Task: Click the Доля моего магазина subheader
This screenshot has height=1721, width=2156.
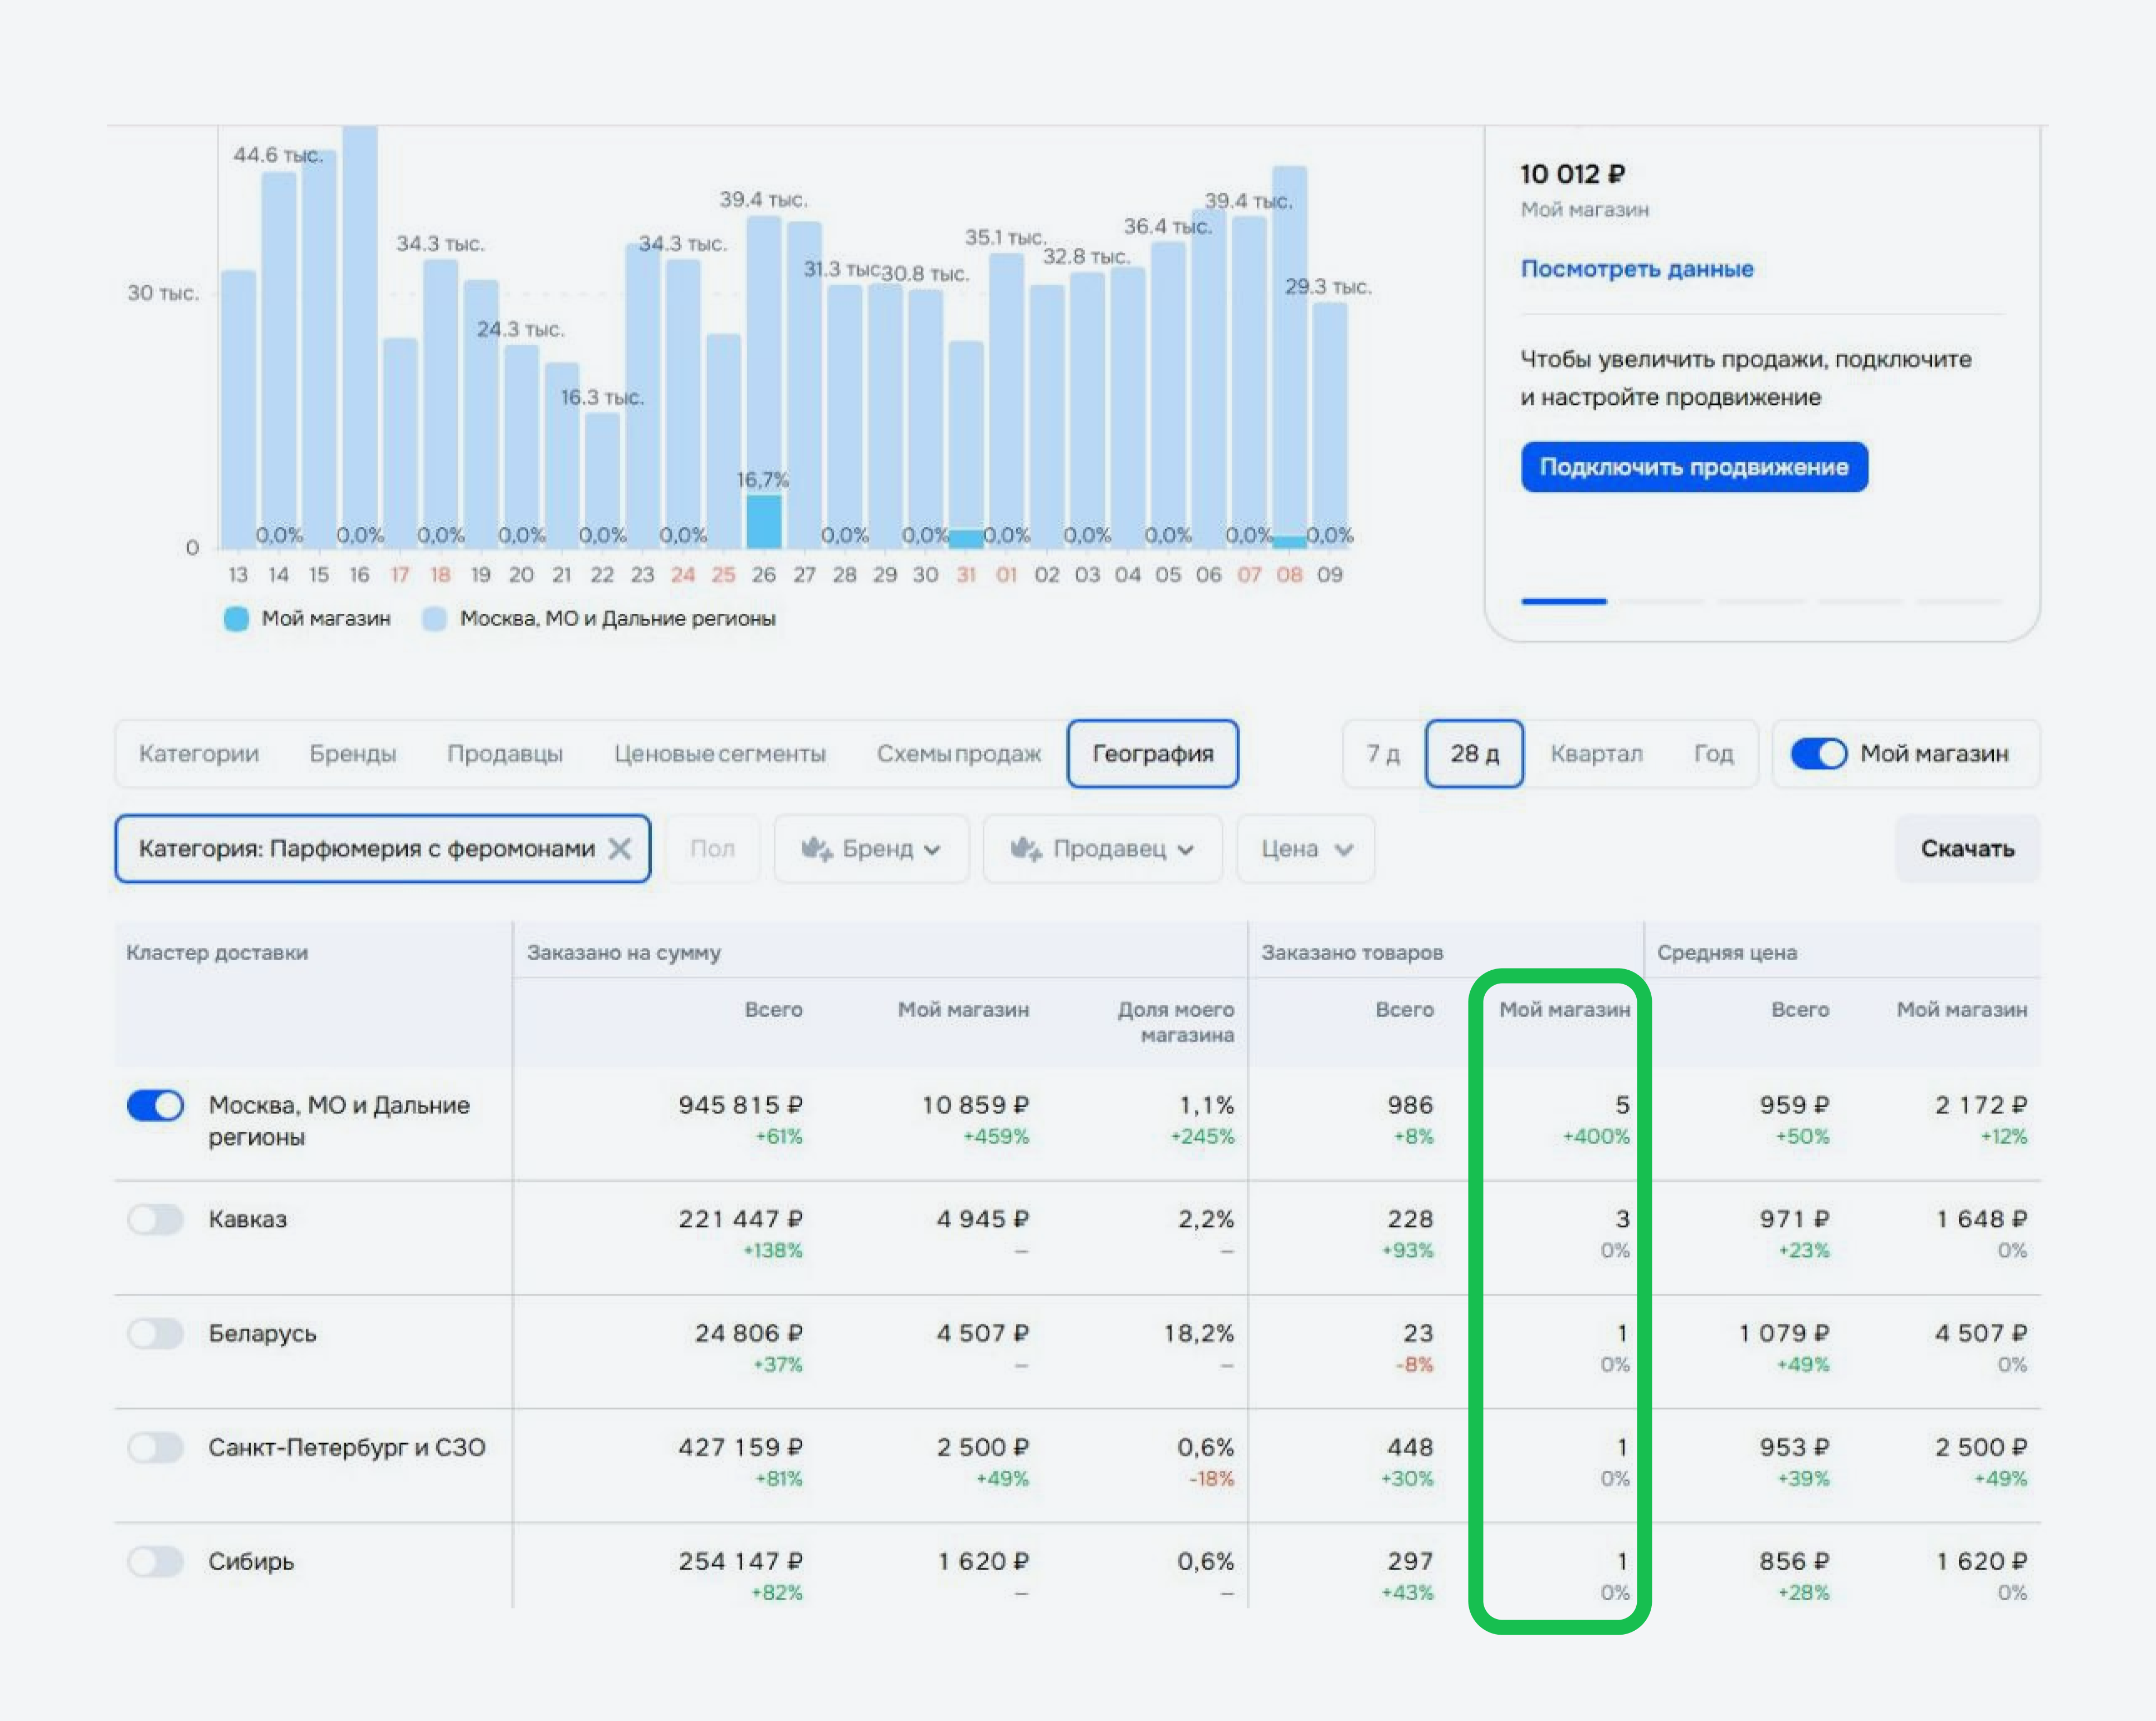Action: click(1176, 1022)
